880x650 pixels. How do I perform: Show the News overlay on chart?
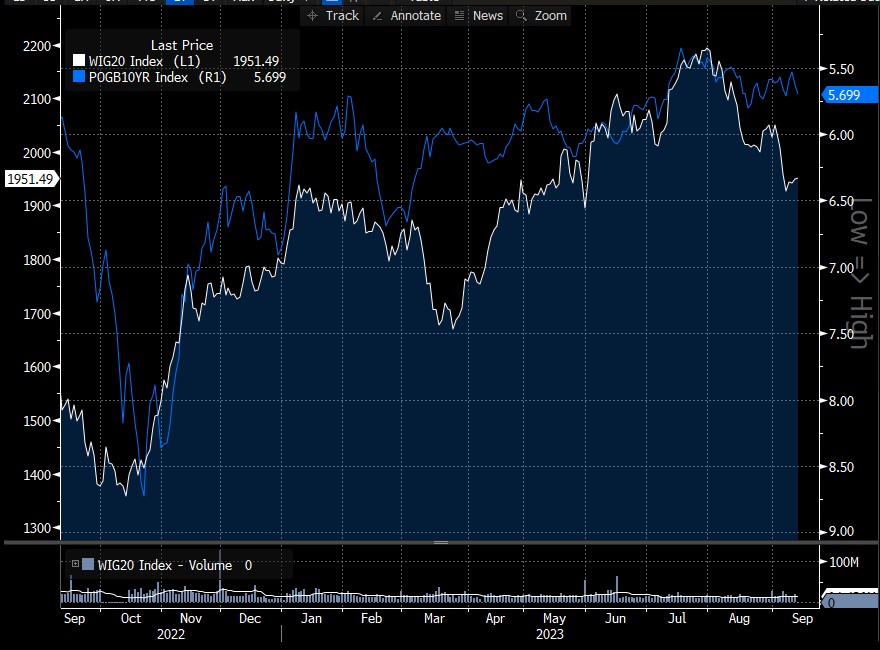tap(477, 16)
